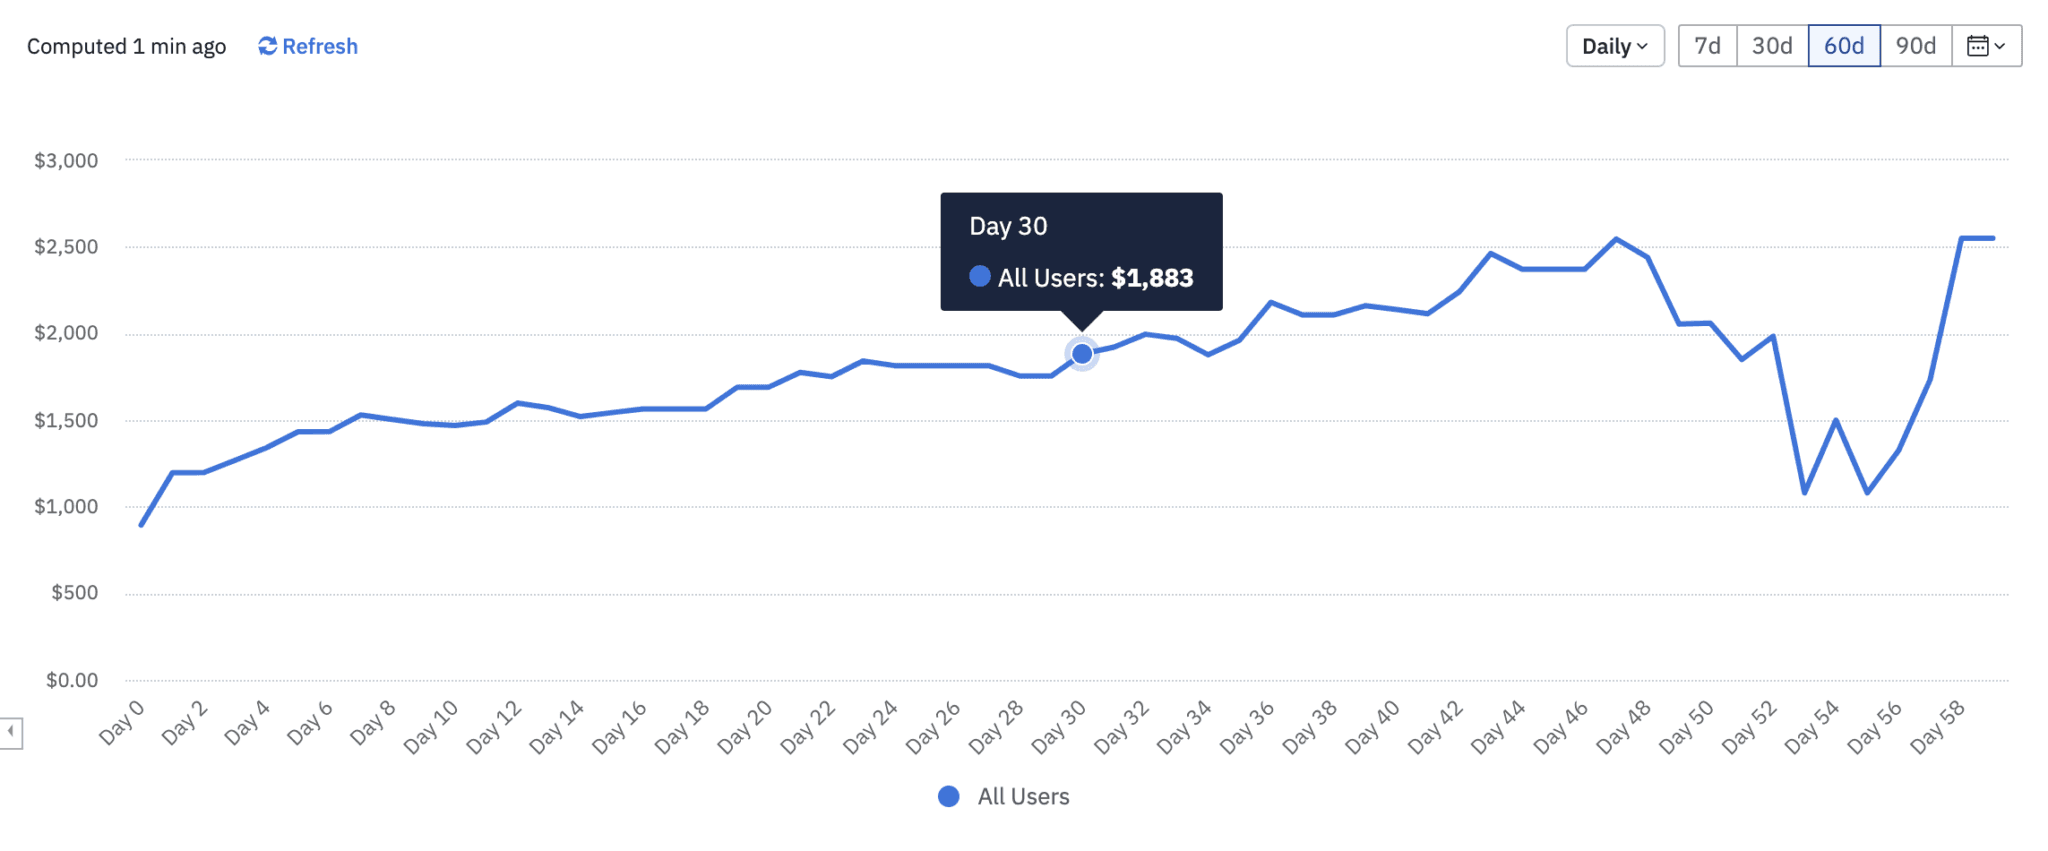Open the Daily granularity dropdown
Image resolution: width=2048 pixels, height=851 pixels.
1614,46
